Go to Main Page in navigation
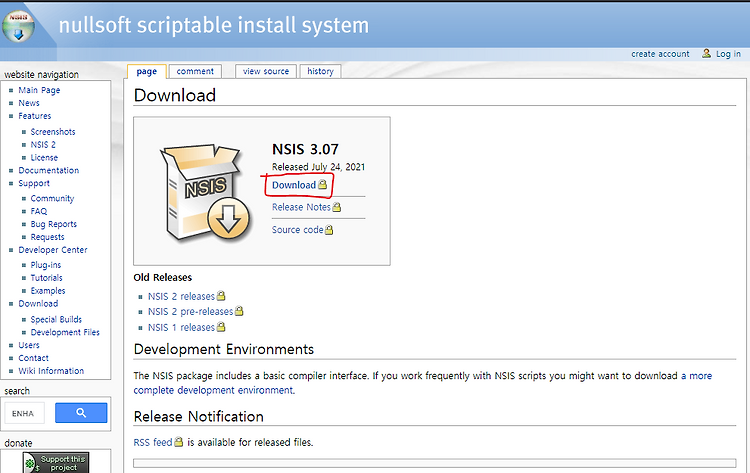The height and width of the screenshot is (473, 750). coord(39,90)
